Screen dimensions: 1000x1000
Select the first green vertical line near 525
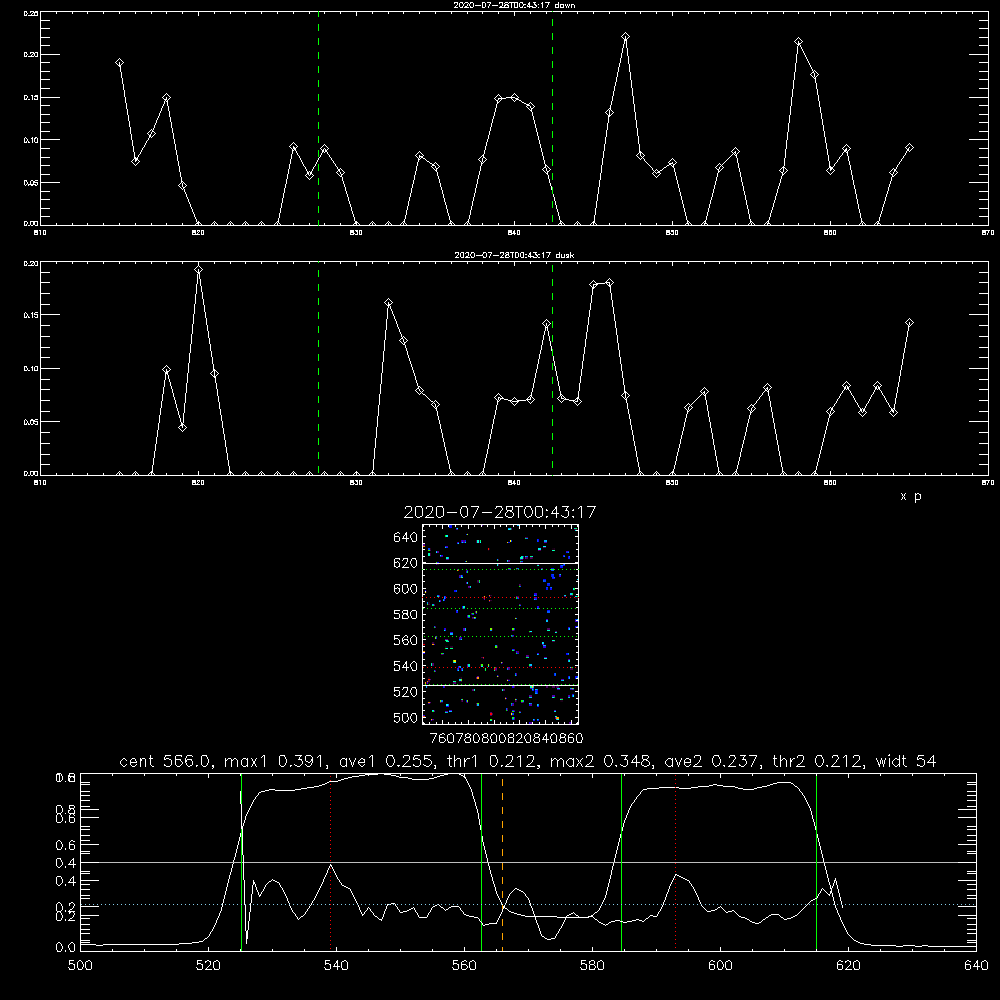(x=241, y=862)
